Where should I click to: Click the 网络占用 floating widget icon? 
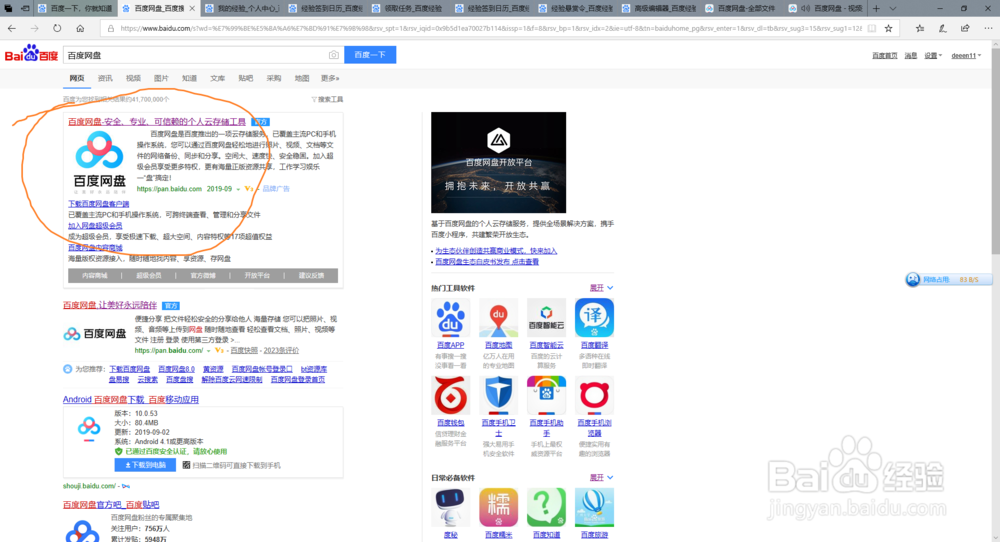click(913, 279)
